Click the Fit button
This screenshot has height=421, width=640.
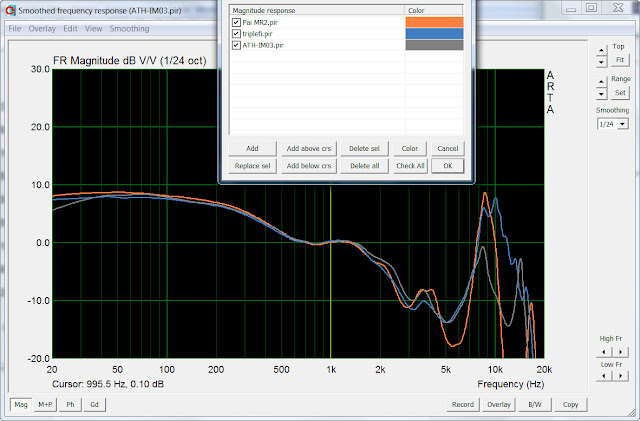[620, 60]
